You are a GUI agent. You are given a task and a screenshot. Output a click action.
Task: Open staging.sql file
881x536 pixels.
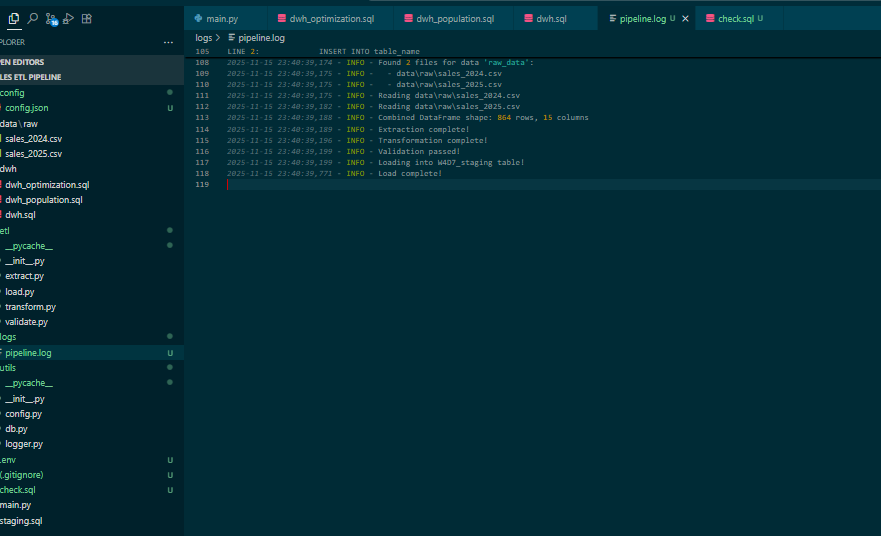92,521
